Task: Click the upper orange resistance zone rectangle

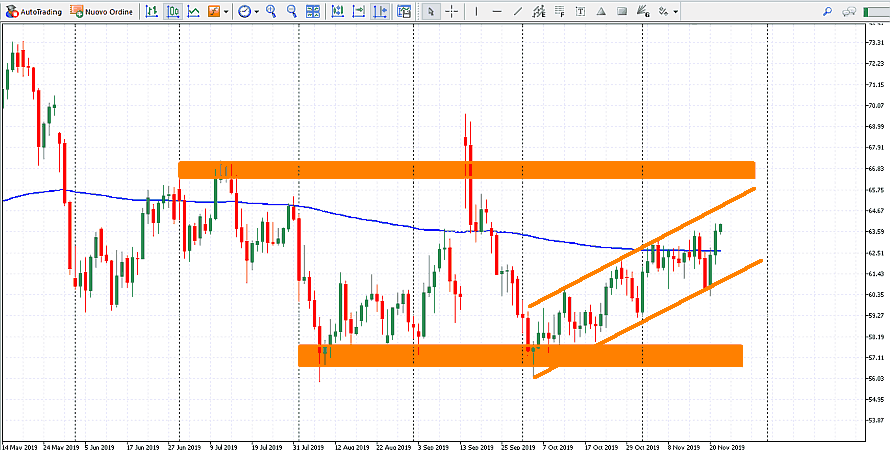Action: [x=466, y=170]
